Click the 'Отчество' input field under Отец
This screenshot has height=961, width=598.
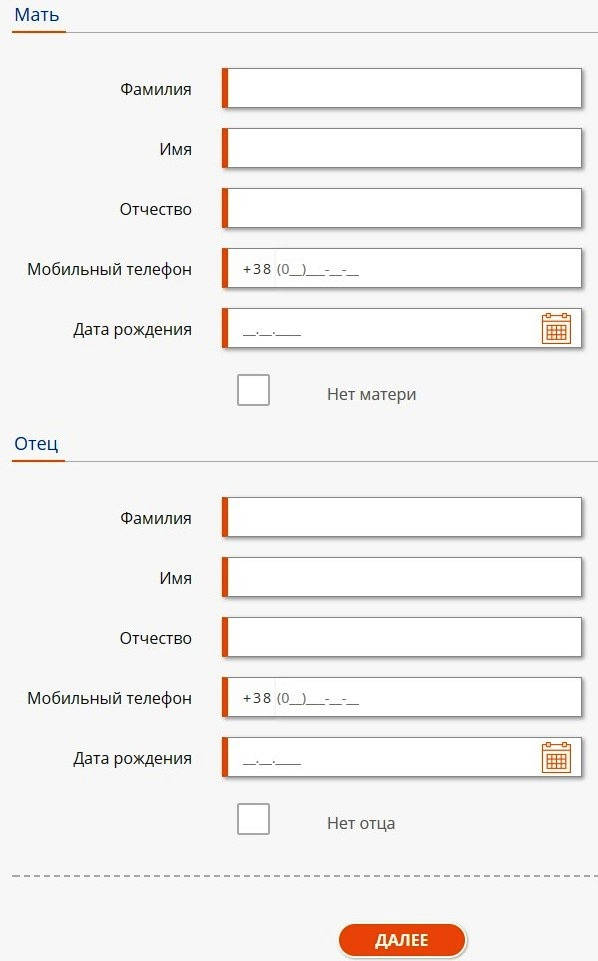click(x=400, y=637)
